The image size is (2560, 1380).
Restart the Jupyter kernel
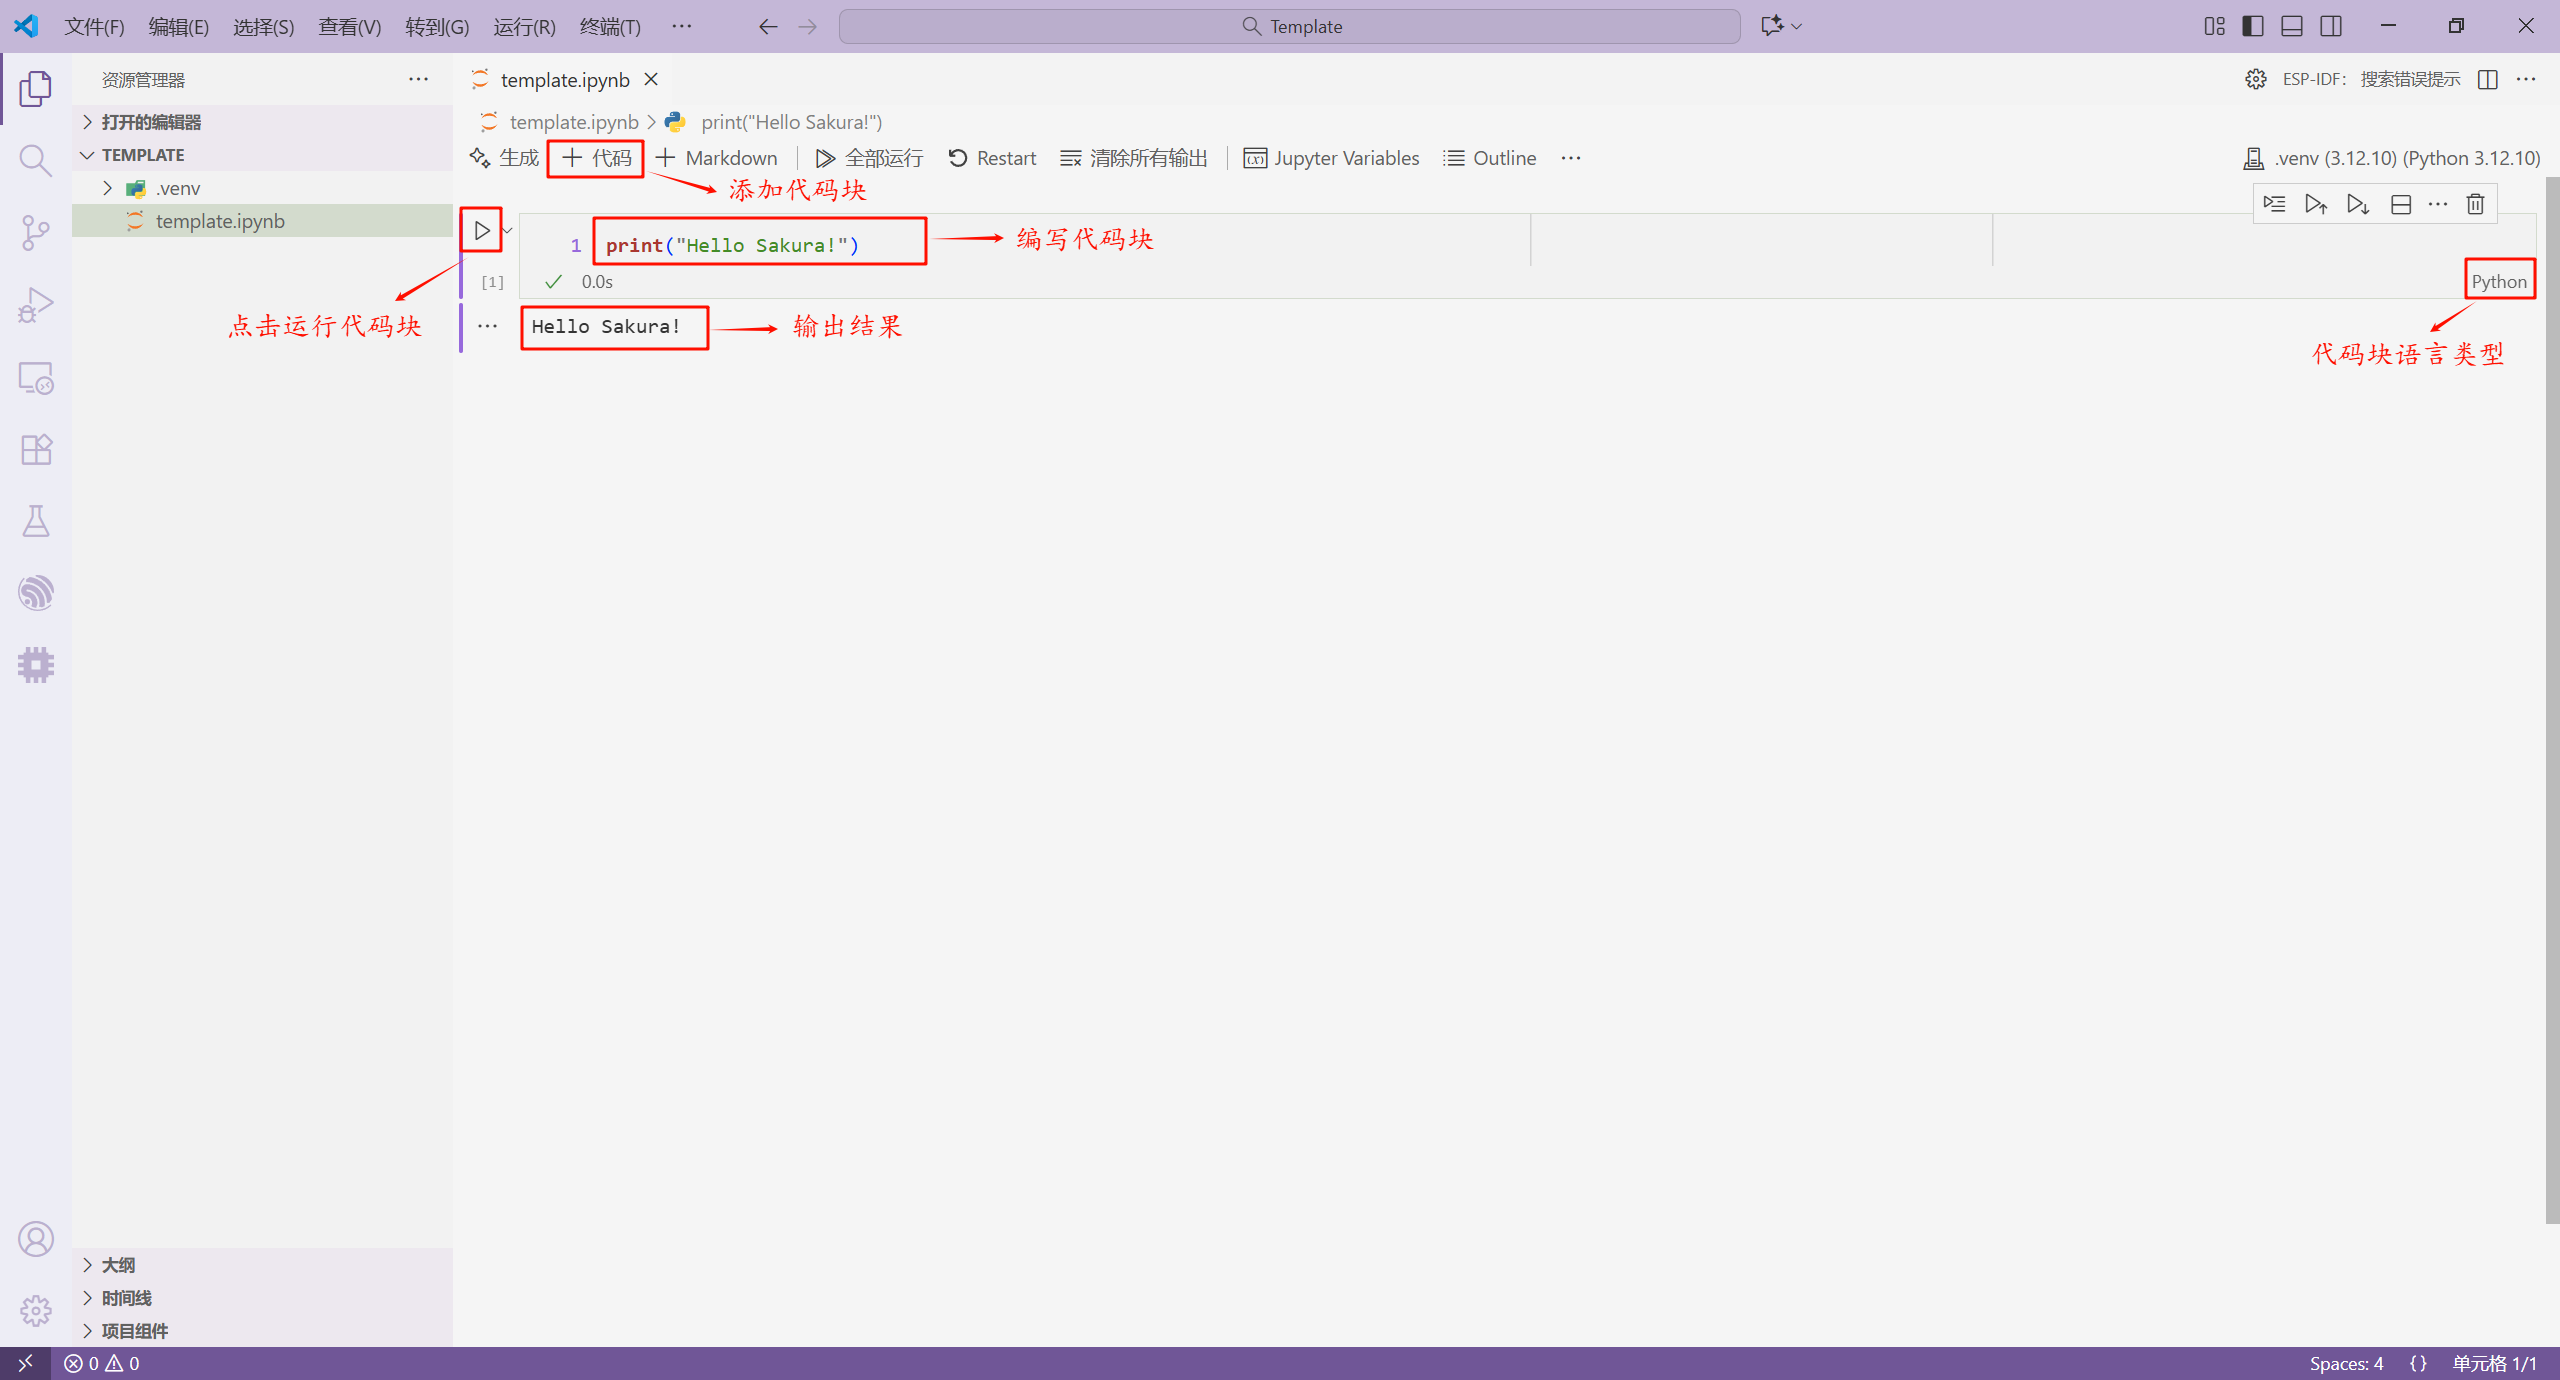(991, 157)
